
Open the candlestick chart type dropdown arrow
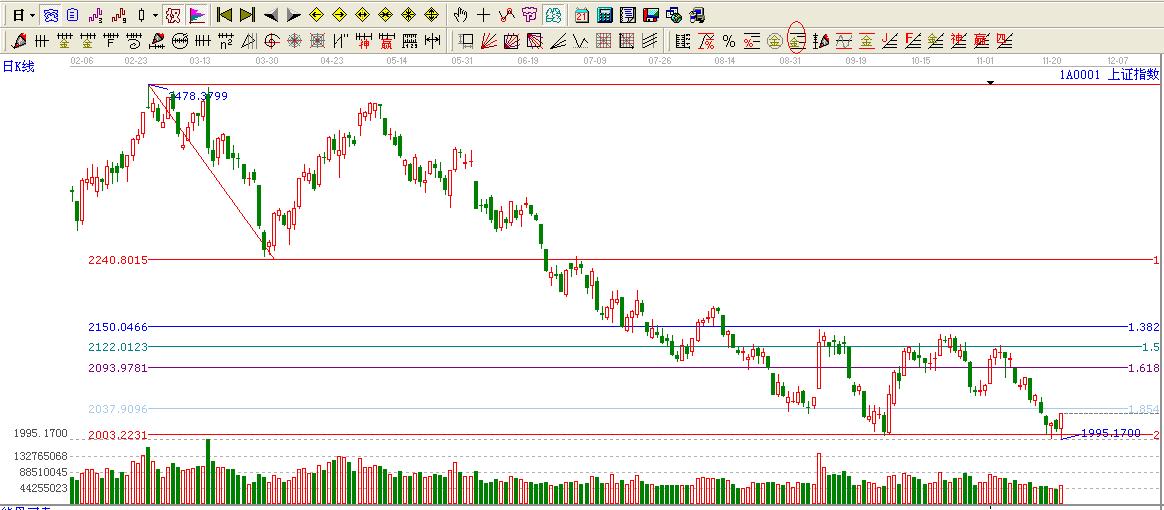pyautogui.click(x=155, y=15)
